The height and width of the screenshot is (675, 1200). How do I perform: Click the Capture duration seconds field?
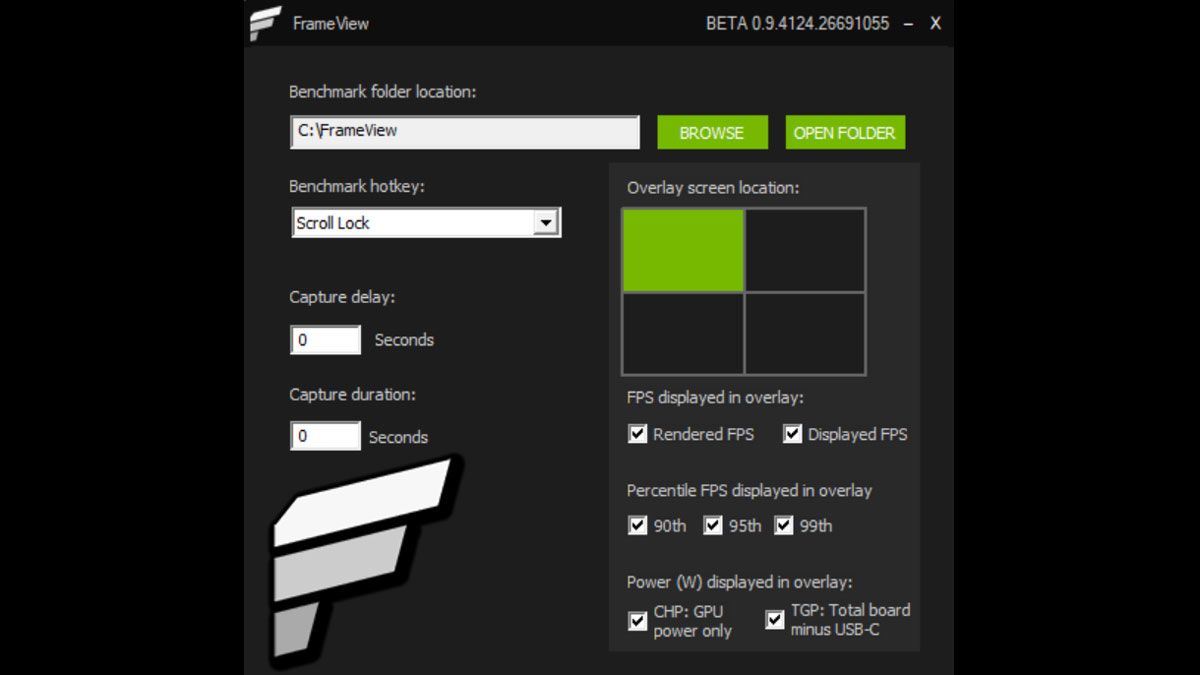[x=325, y=436]
